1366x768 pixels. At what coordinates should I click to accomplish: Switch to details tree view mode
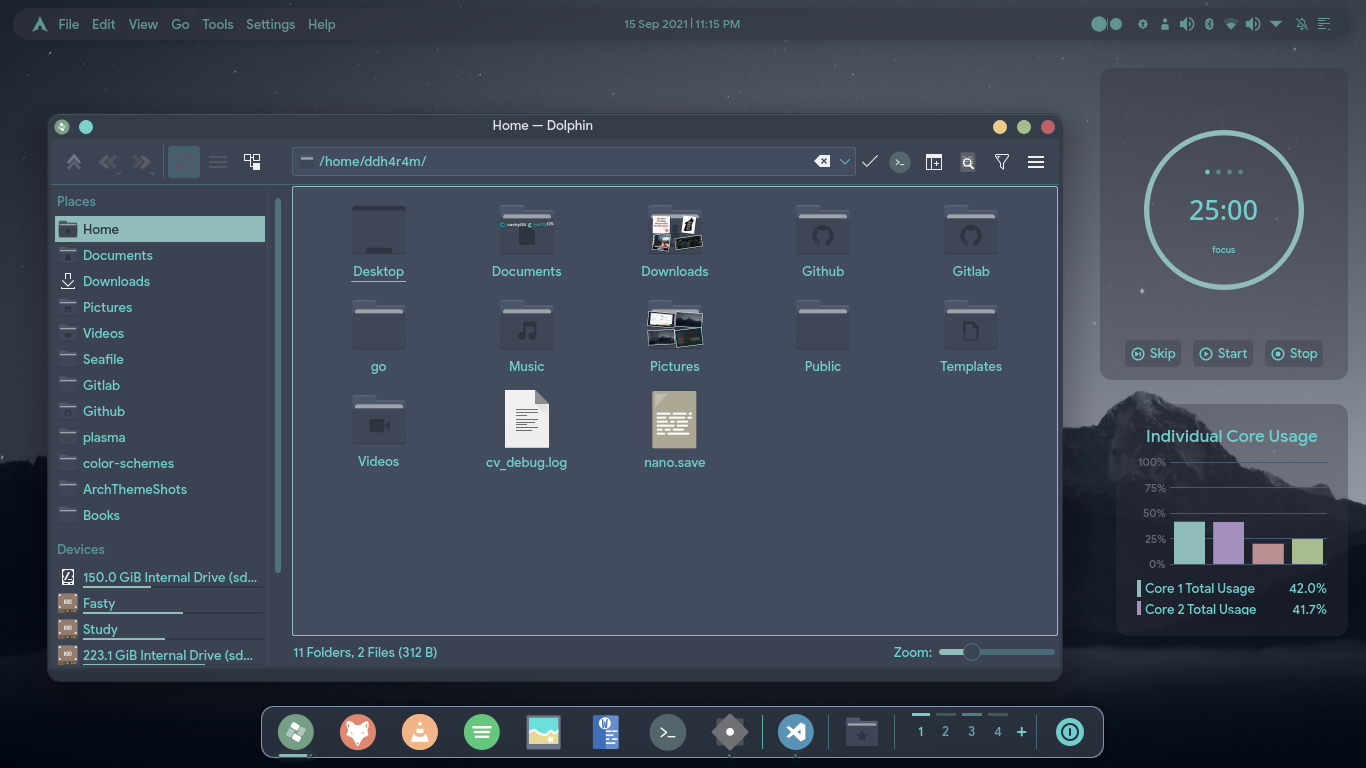coord(252,162)
